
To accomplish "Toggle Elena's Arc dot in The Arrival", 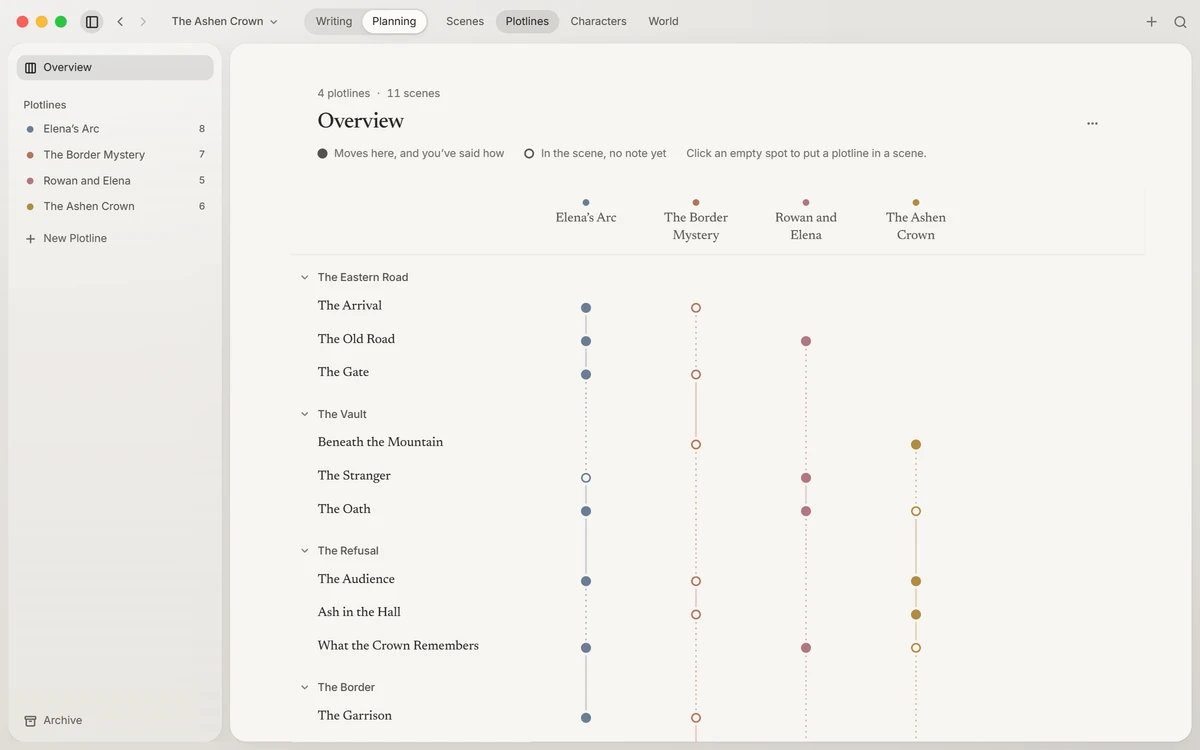I will click(586, 308).
